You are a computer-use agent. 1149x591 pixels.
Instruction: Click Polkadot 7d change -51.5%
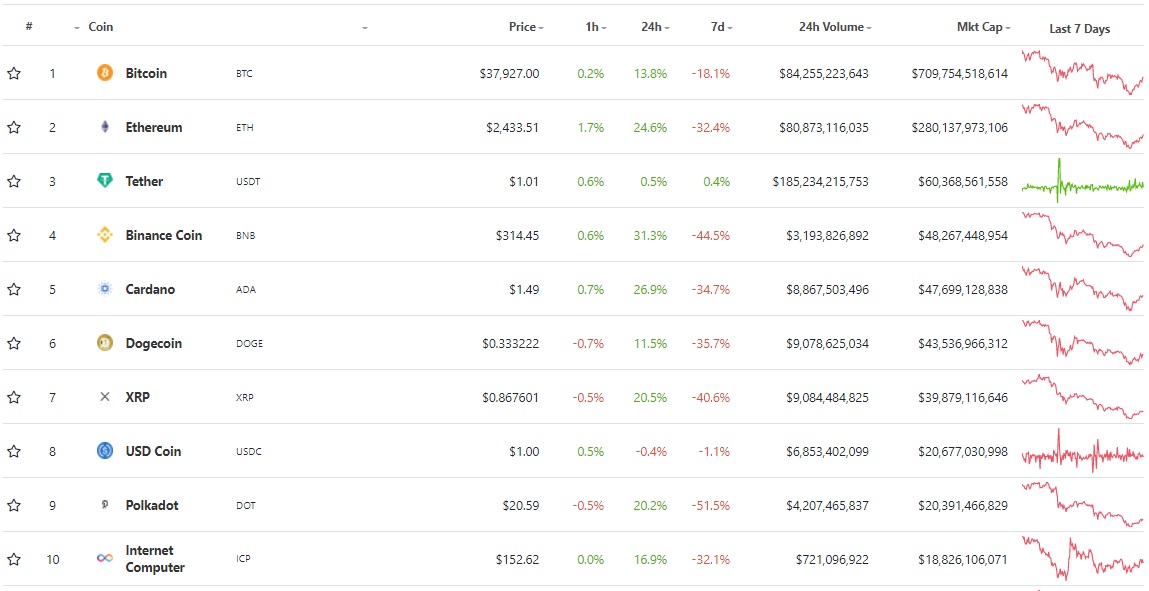(711, 505)
